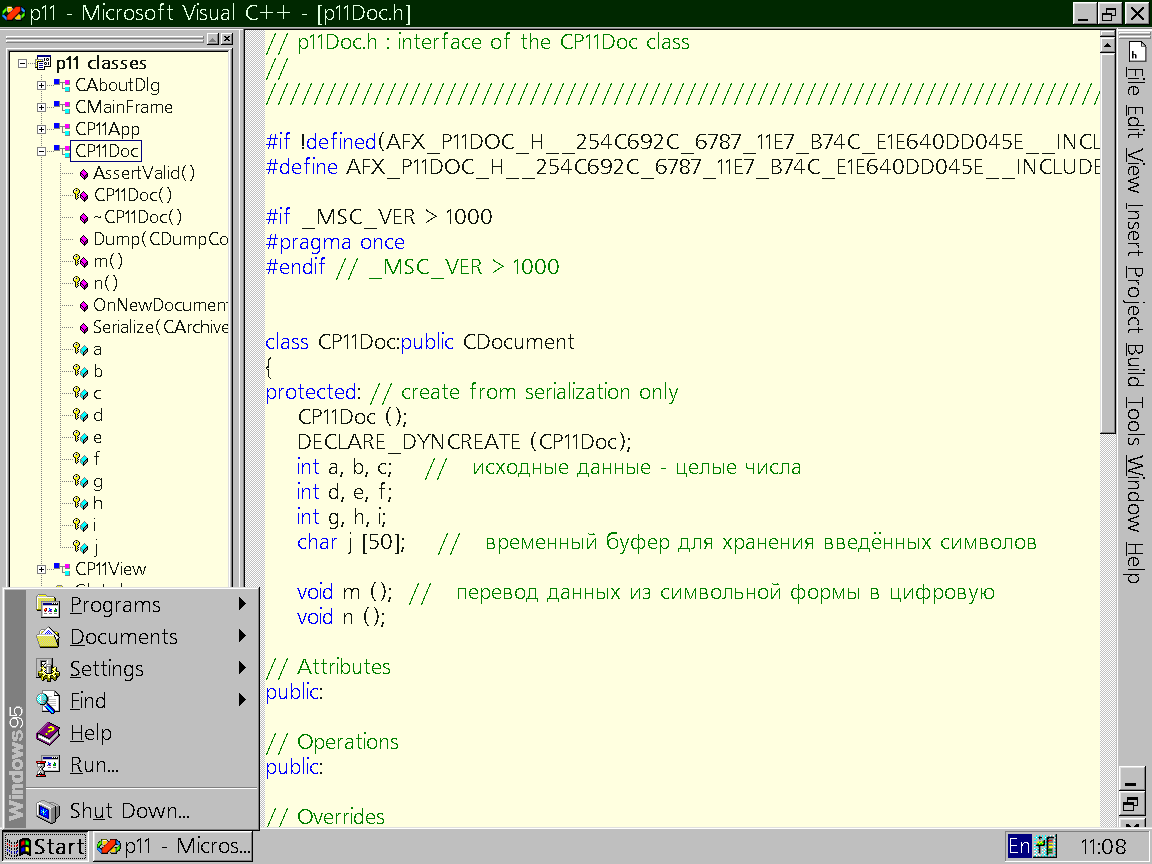Select the Serialize(CArchive) method in tree

point(160,327)
